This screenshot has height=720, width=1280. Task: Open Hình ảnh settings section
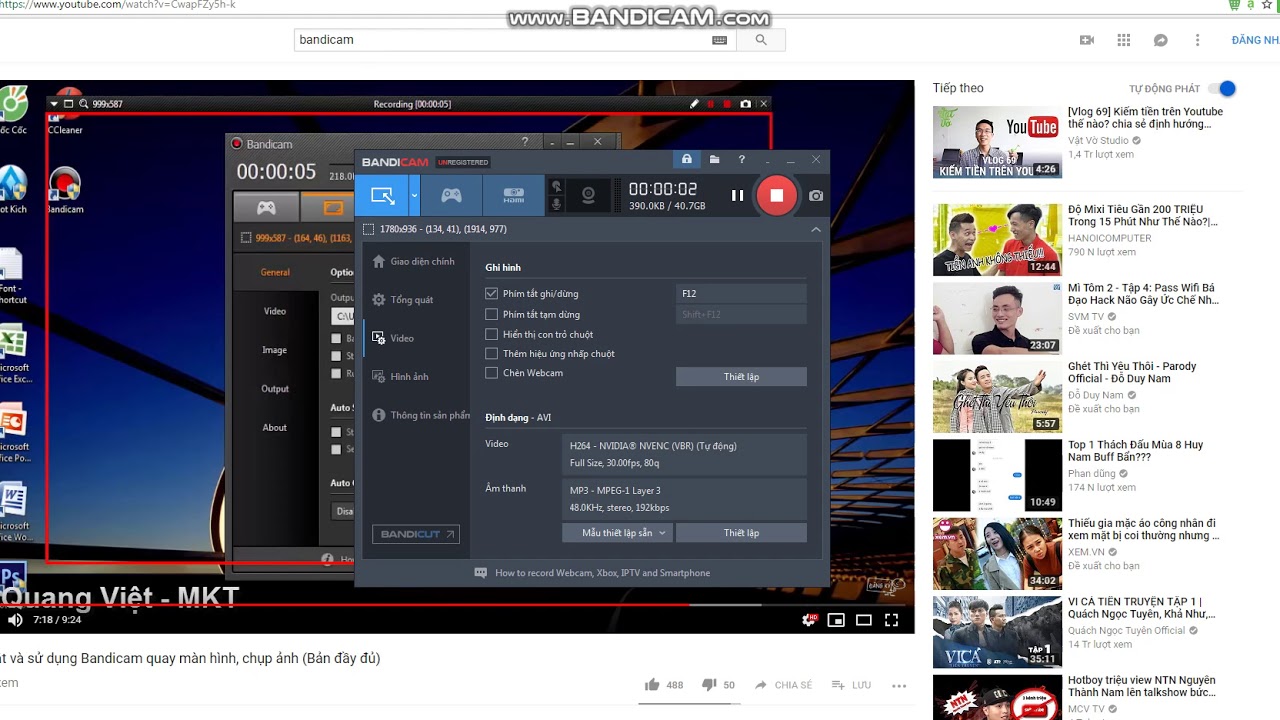tap(399, 377)
